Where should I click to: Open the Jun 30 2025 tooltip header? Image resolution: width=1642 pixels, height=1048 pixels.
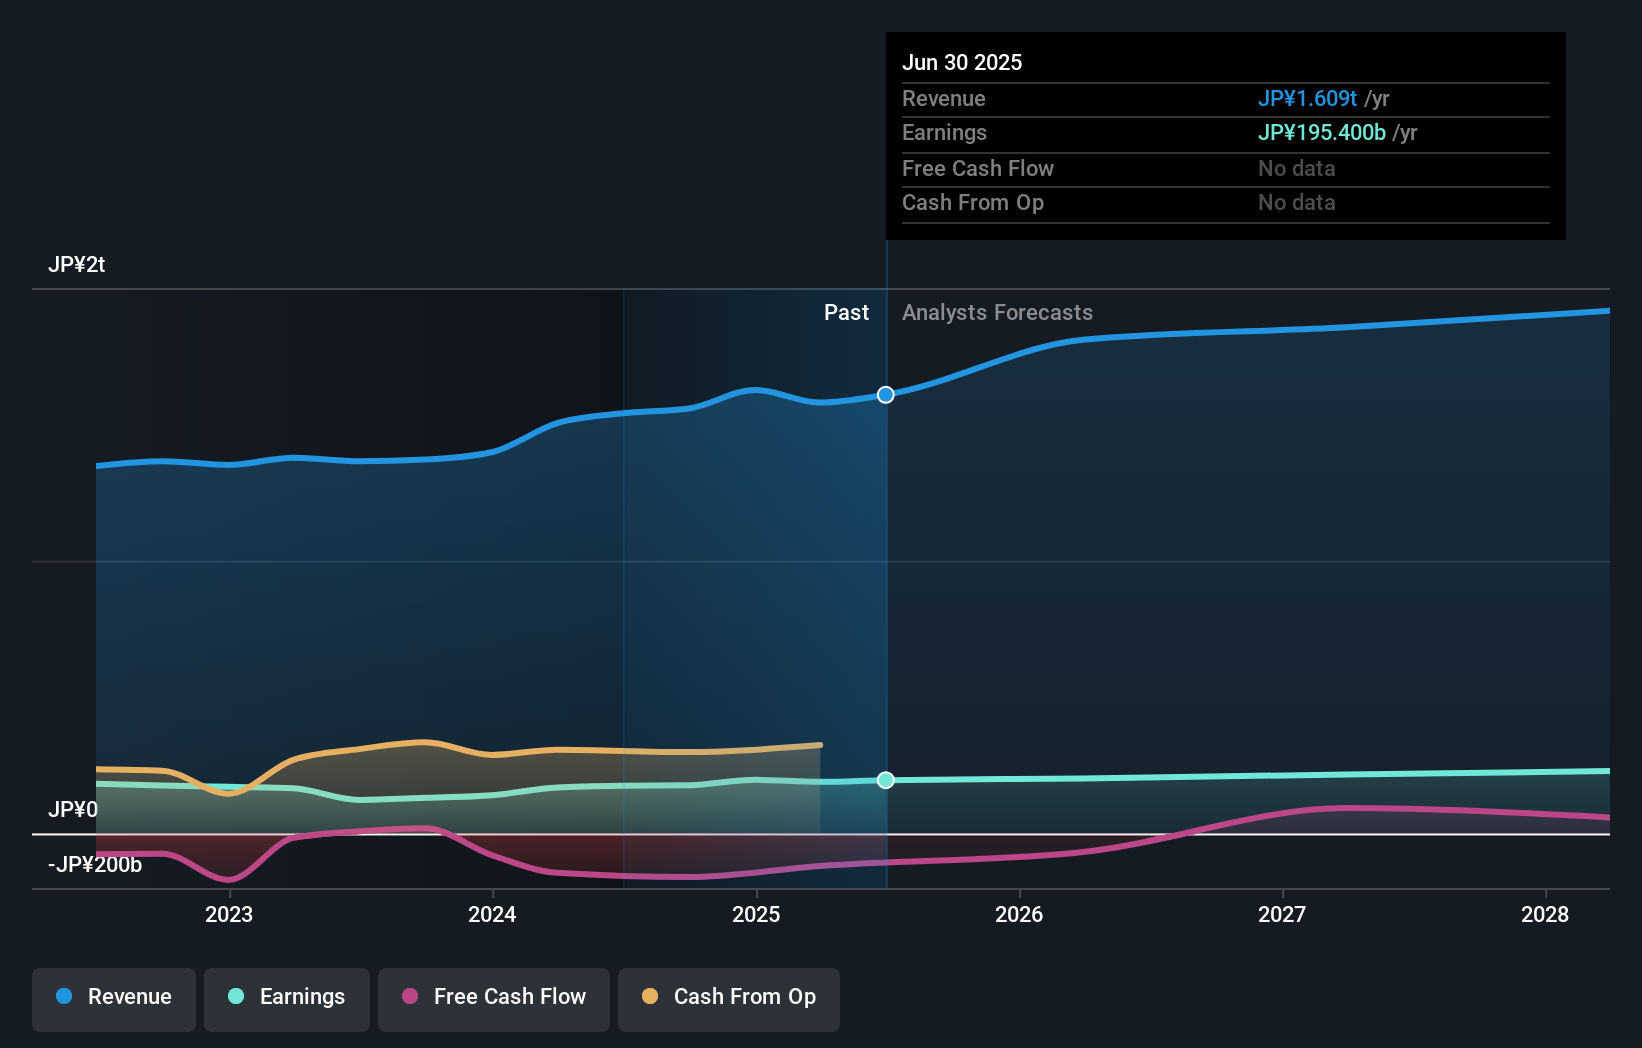pyautogui.click(x=962, y=61)
